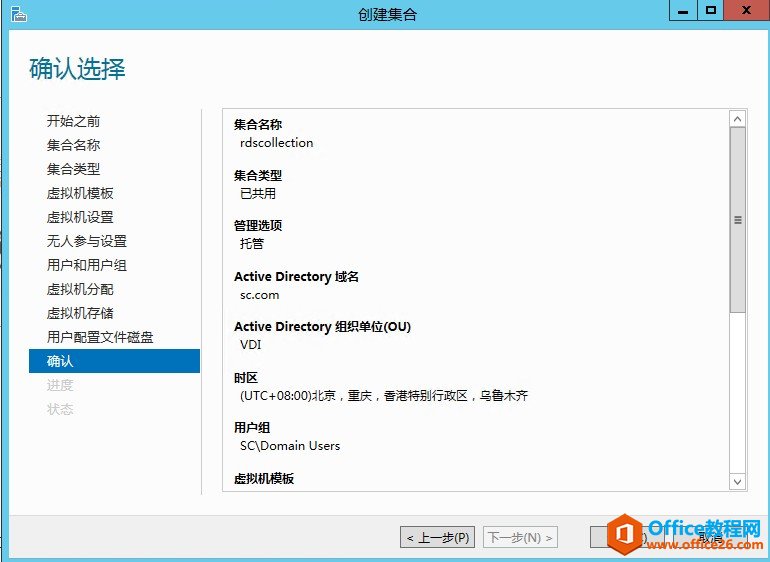This screenshot has width=770, height=562.
Task: Maximize the 创建集合 window
Action: 710,10
